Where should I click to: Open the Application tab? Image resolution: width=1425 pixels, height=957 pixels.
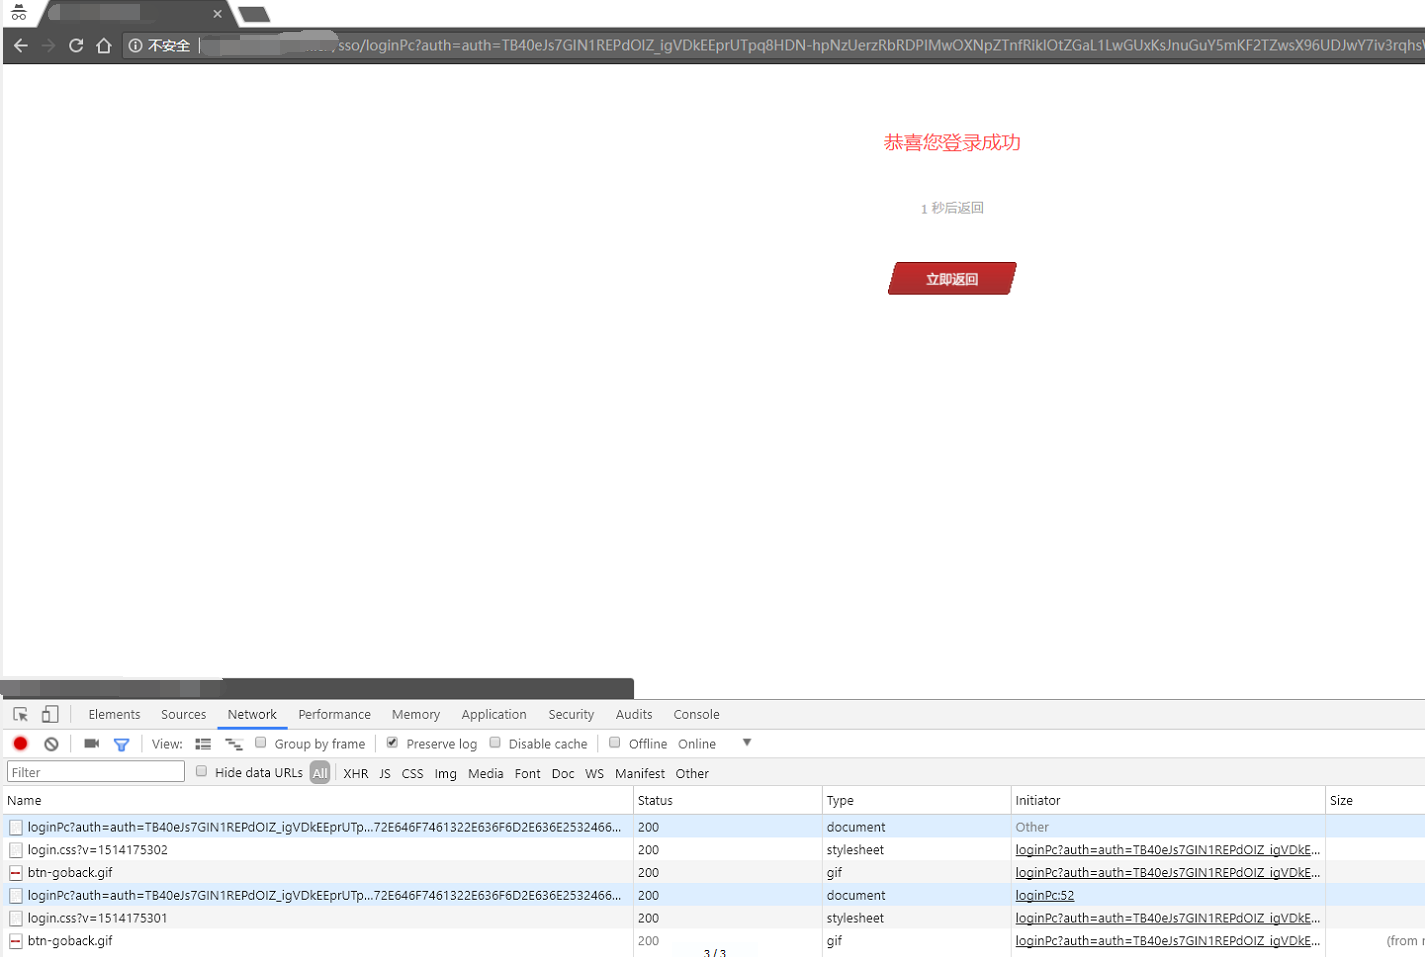(494, 714)
